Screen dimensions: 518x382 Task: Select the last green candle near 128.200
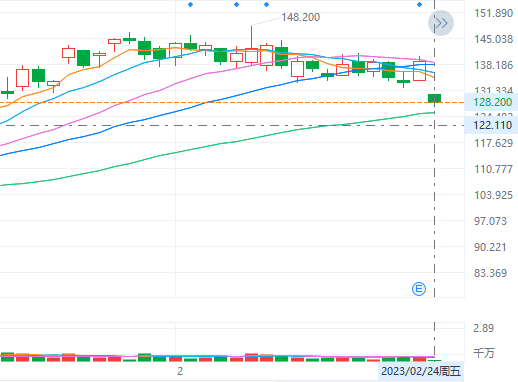[434, 99]
